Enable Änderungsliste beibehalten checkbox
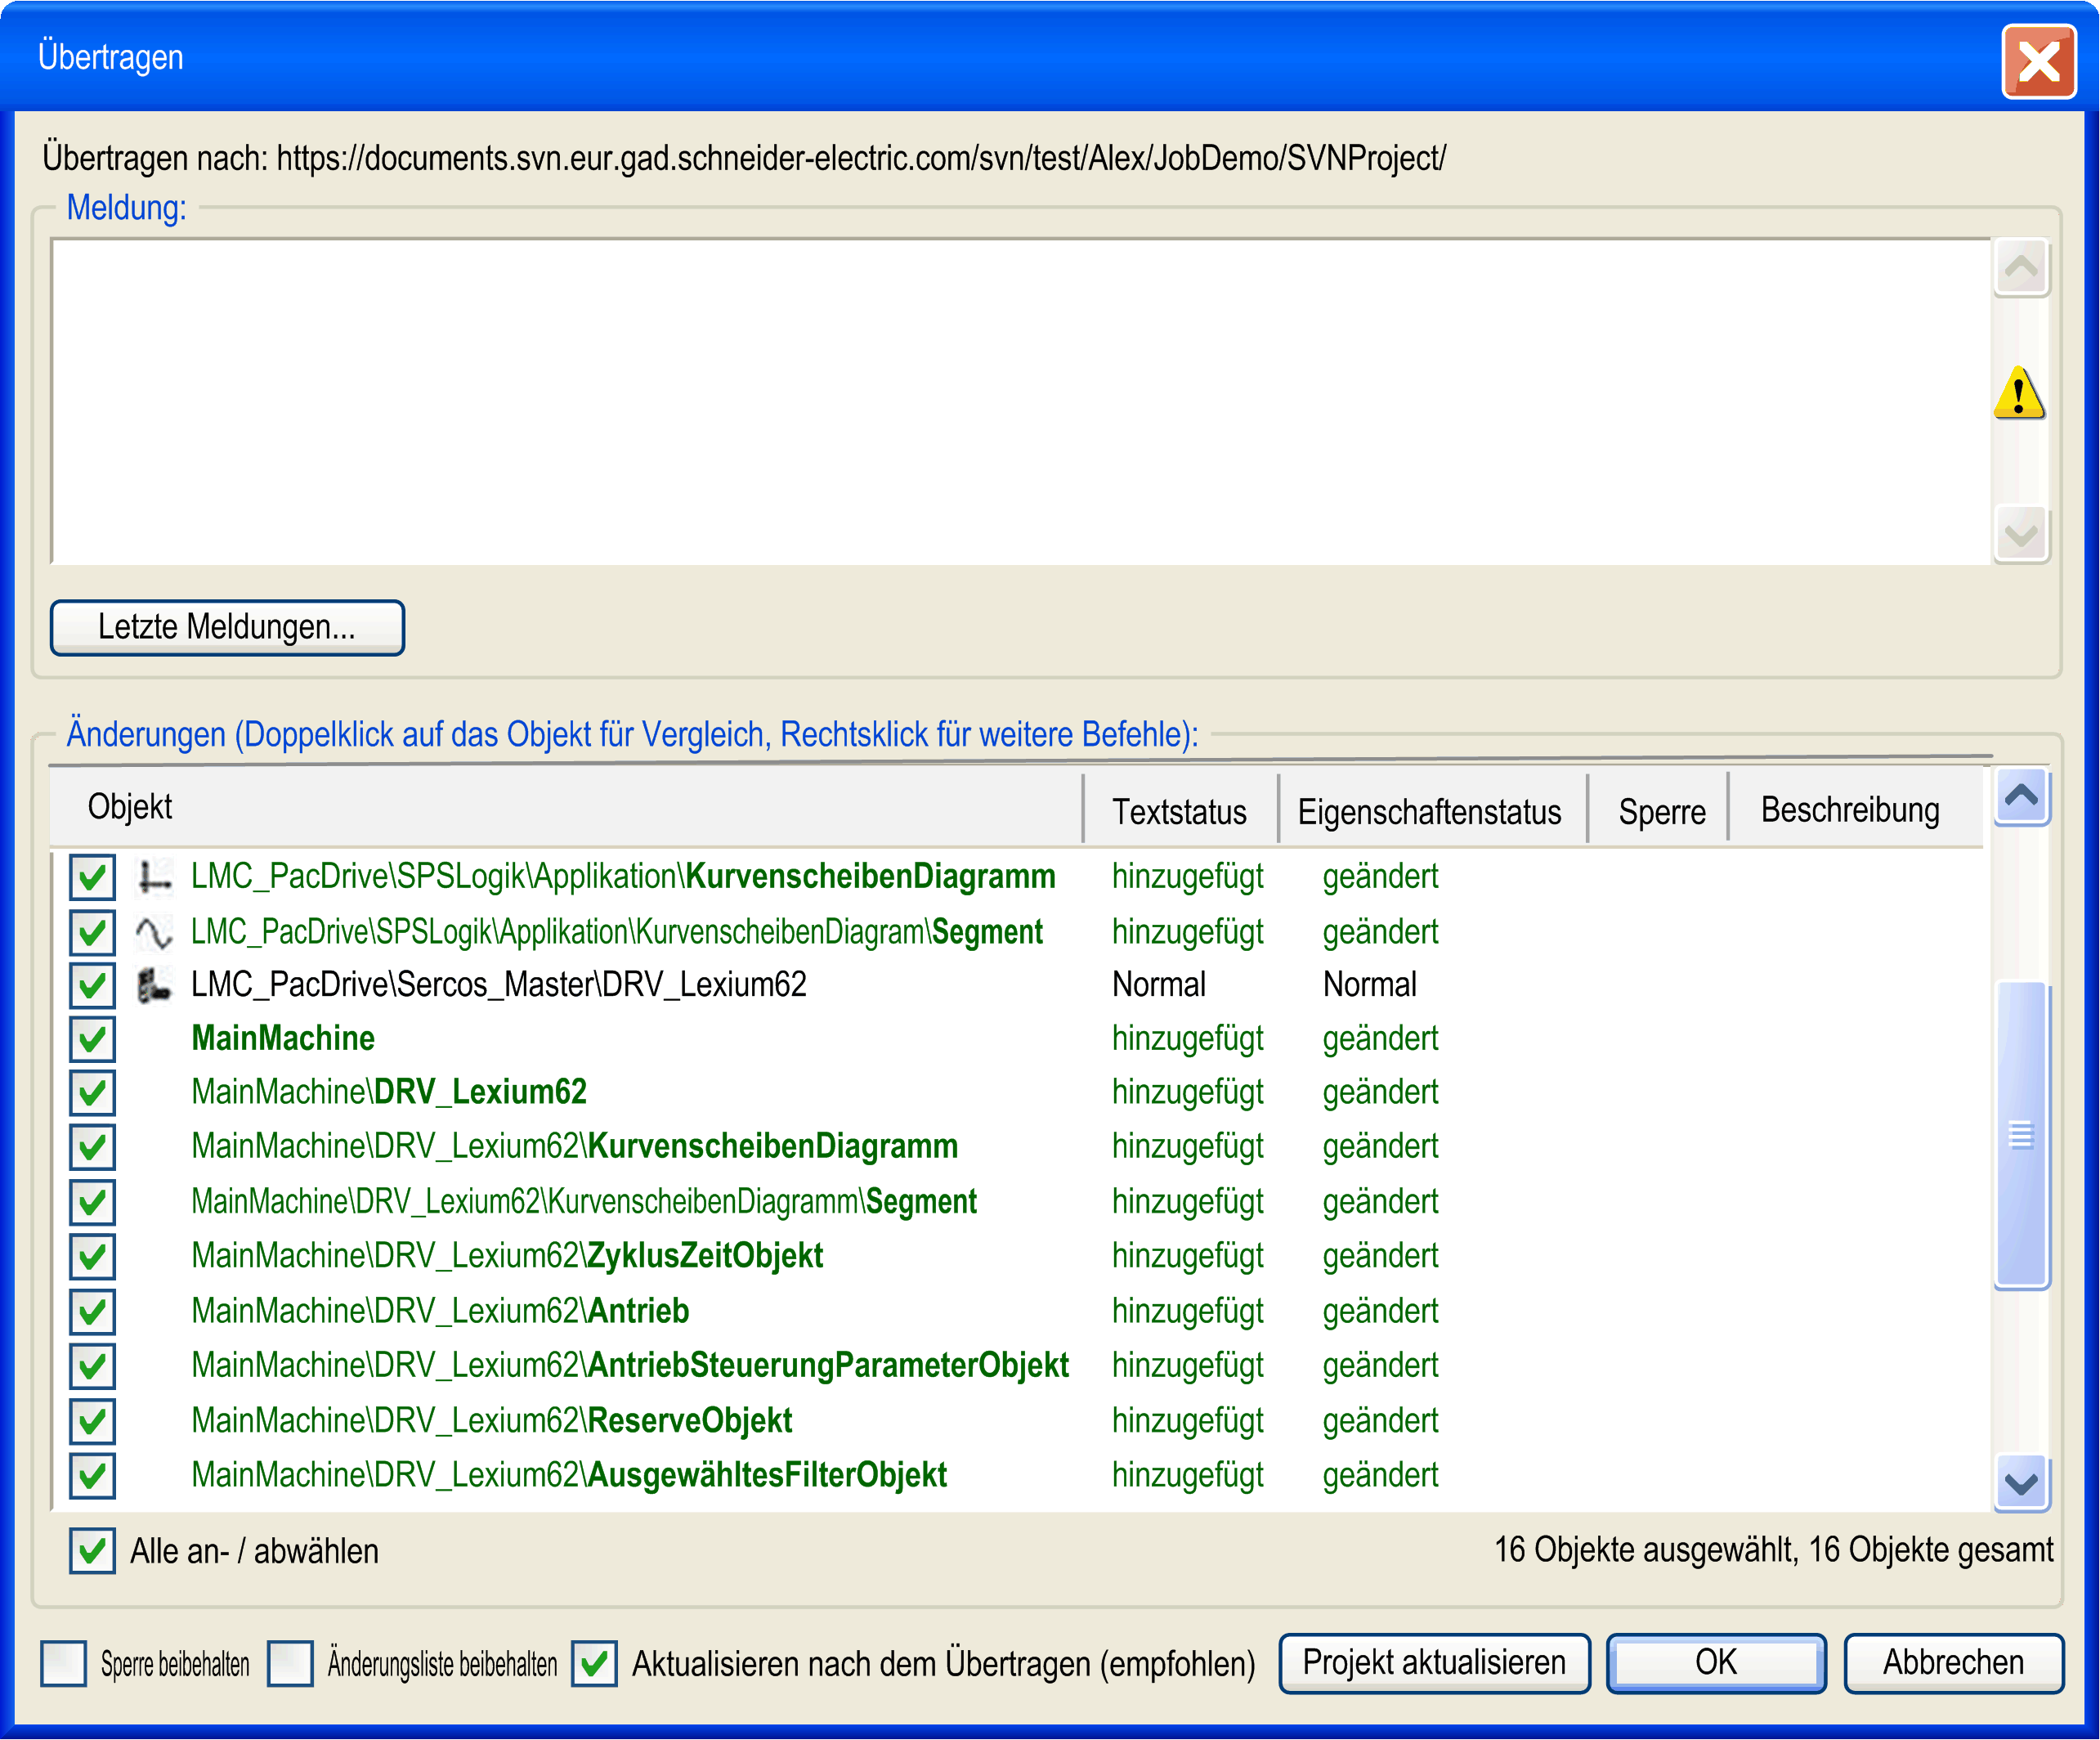Image resolution: width=2100 pixels, height=1740 pixels. click(x=290, y=1664)
